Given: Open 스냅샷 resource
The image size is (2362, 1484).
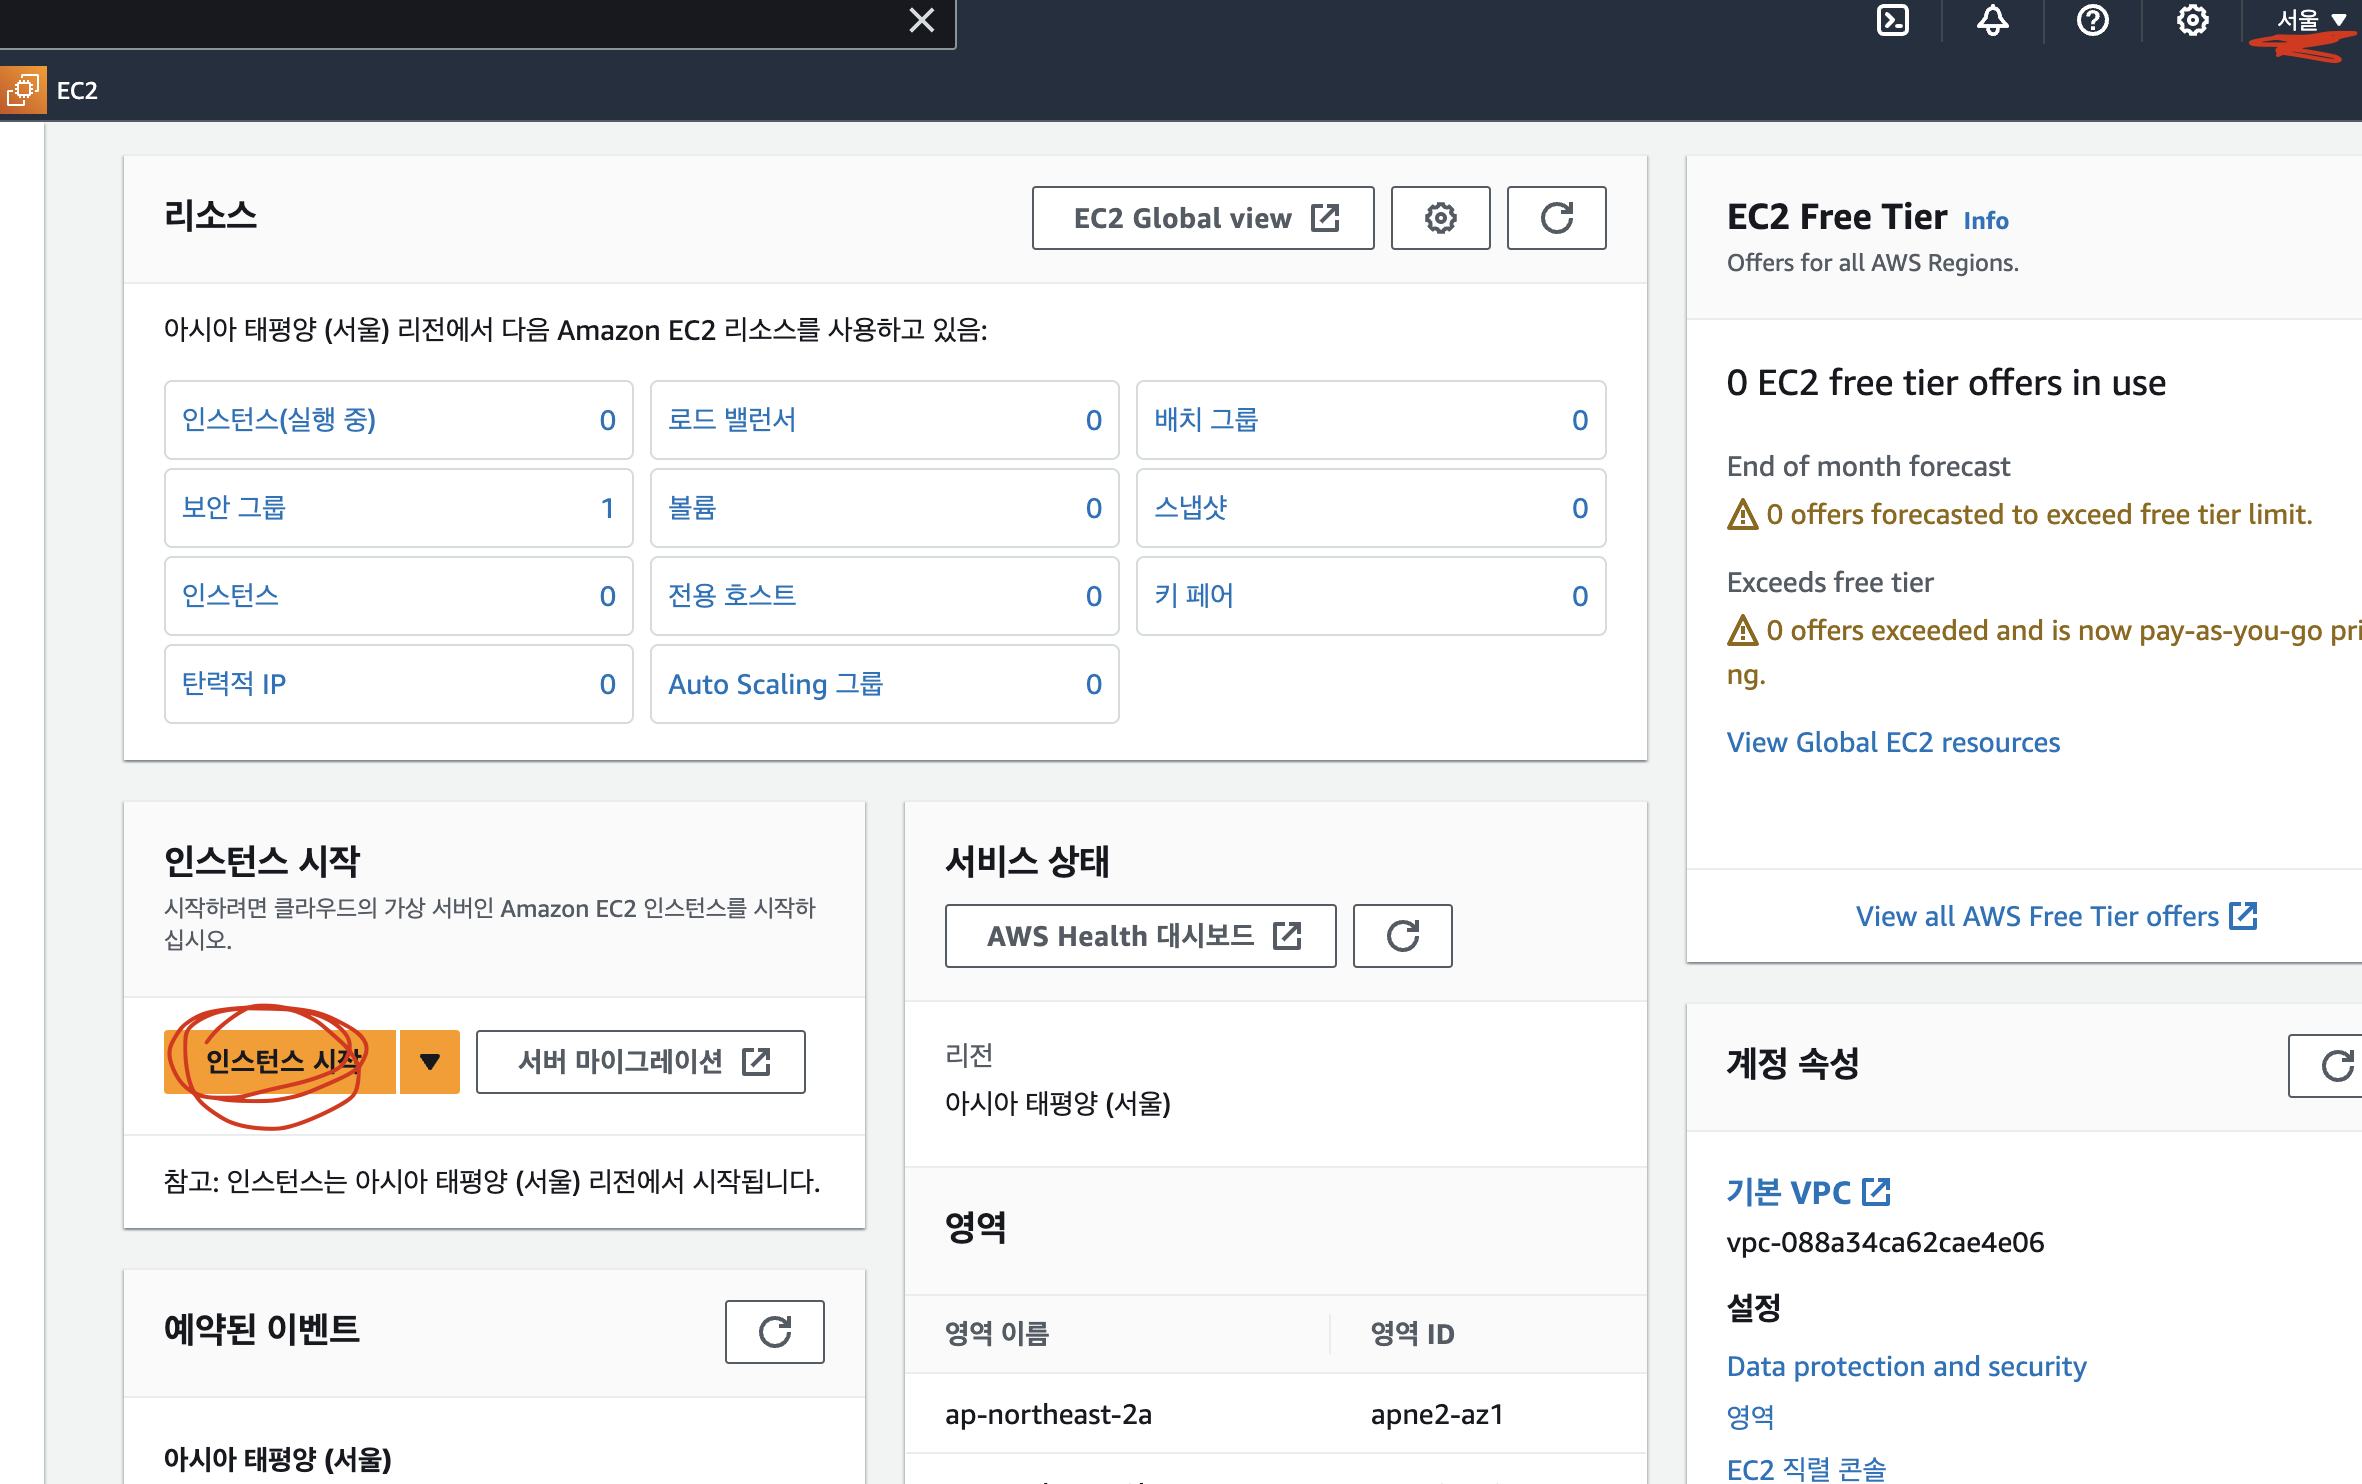Looking at the screenshot, I should pyautogui.click(x=1371, y=508).
